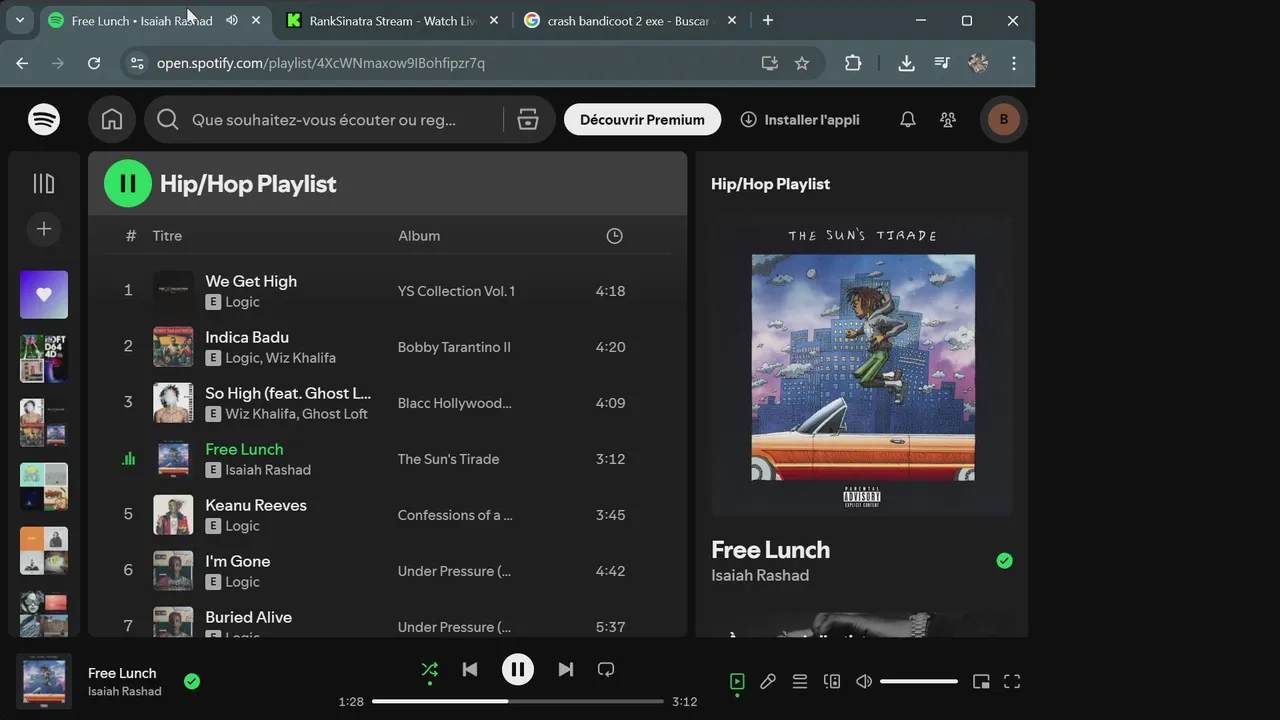
Task: Open the user profile avatar B
Action: [1004, 120]
